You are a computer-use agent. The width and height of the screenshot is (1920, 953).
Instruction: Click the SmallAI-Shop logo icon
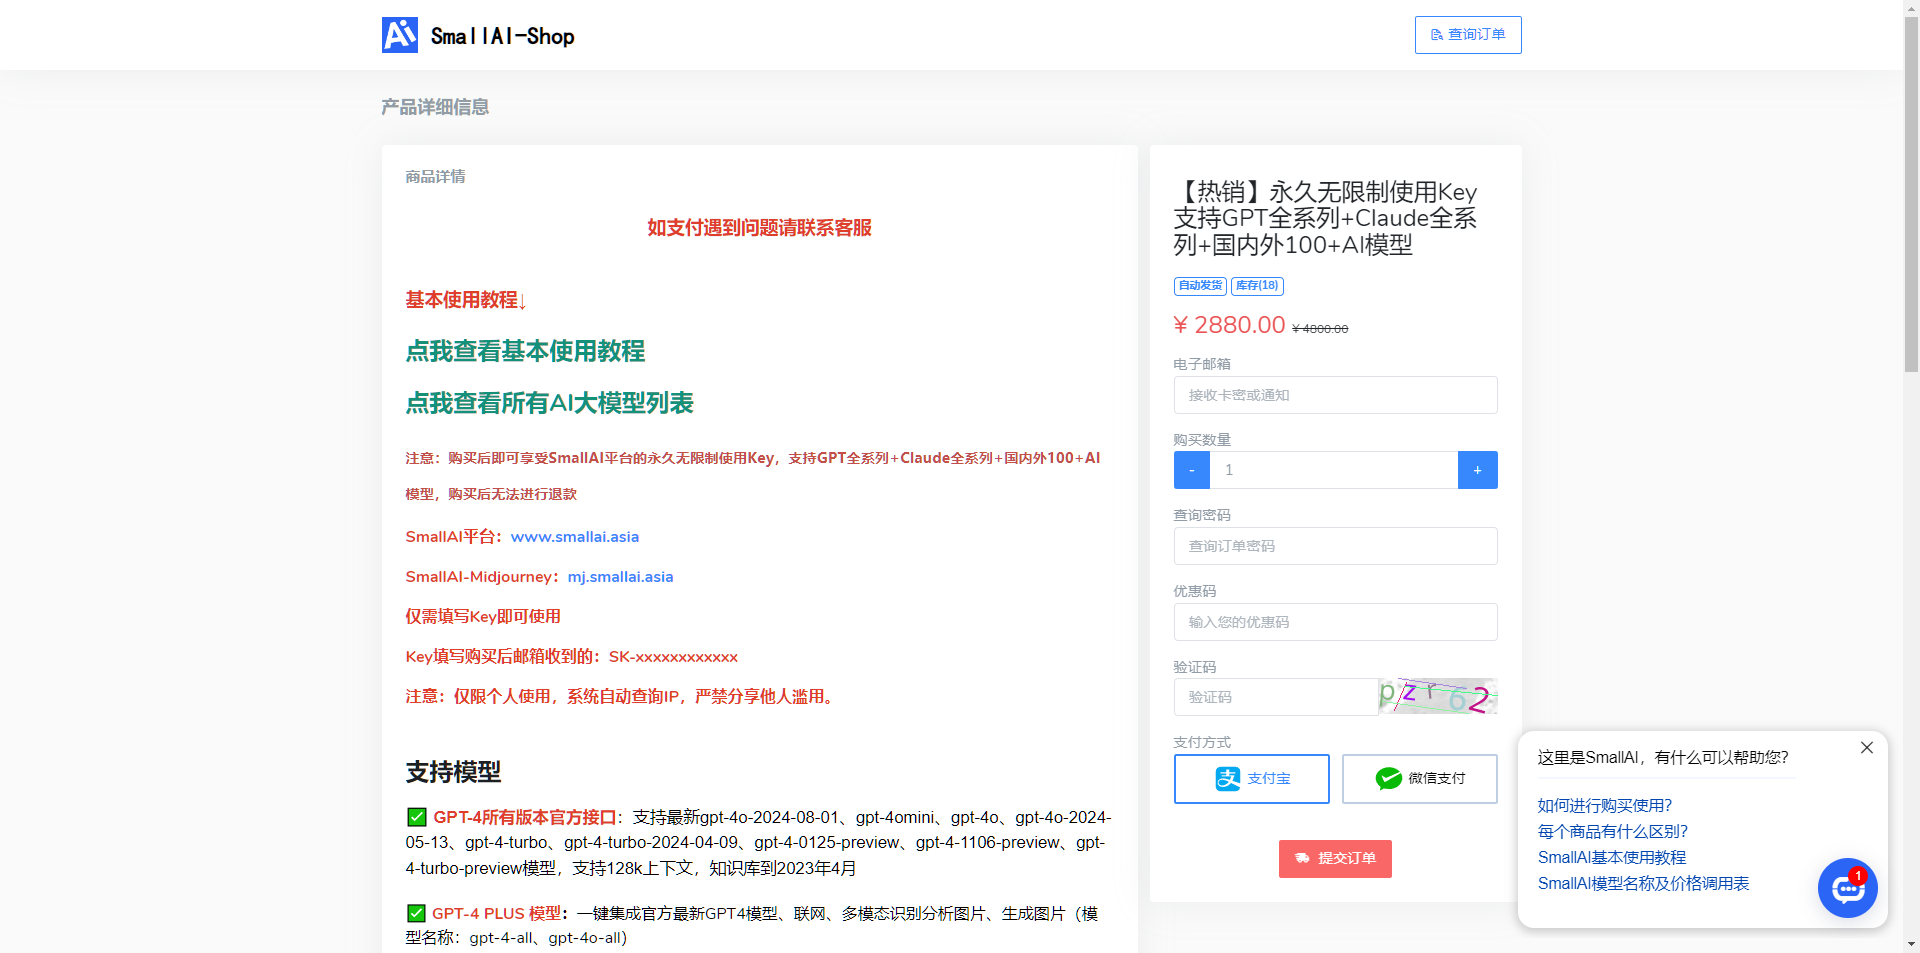tap(399, 35)
